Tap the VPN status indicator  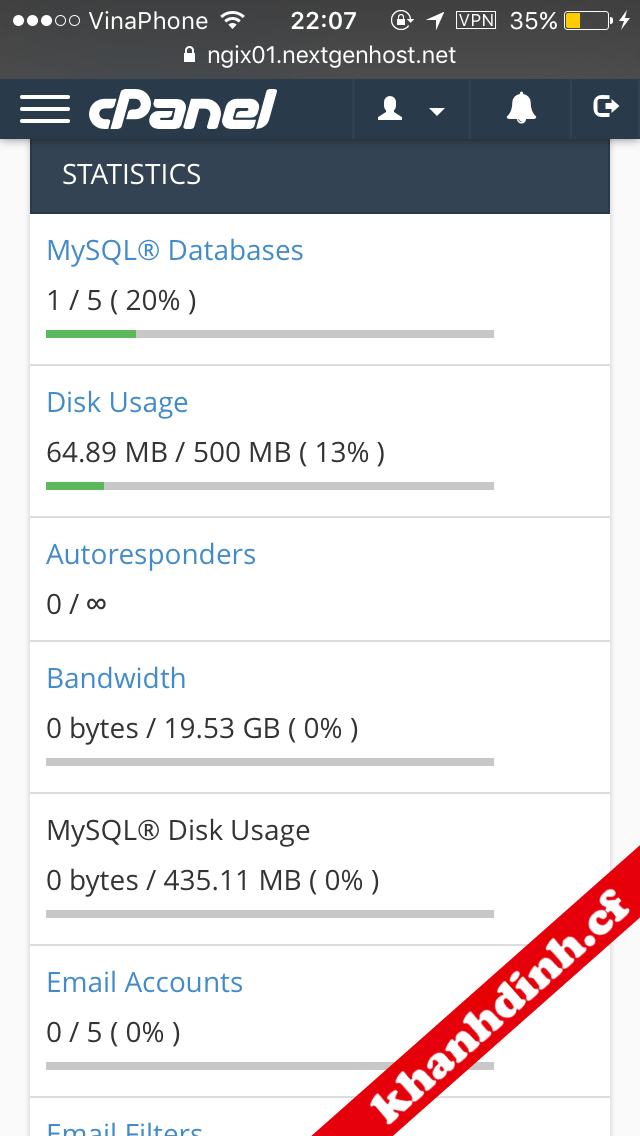[478, 20]
